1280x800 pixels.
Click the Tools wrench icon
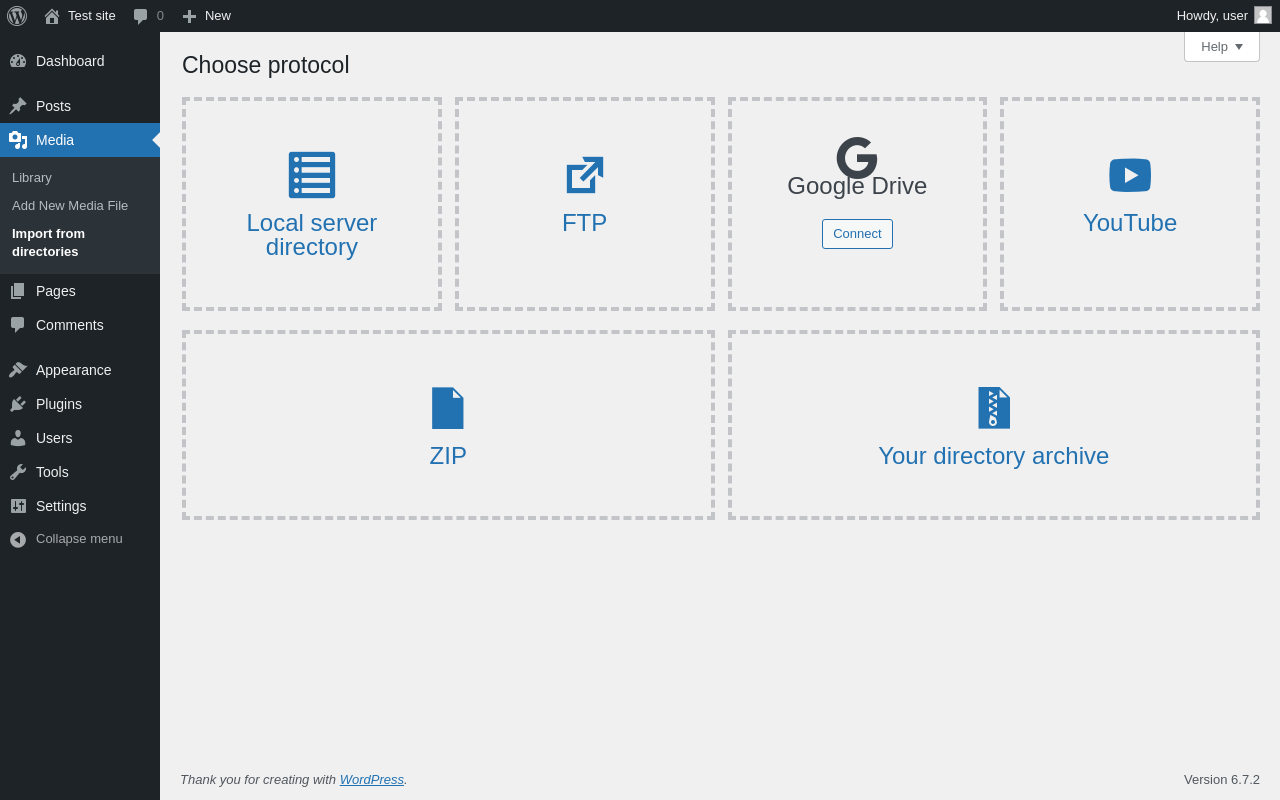point(18,472)
